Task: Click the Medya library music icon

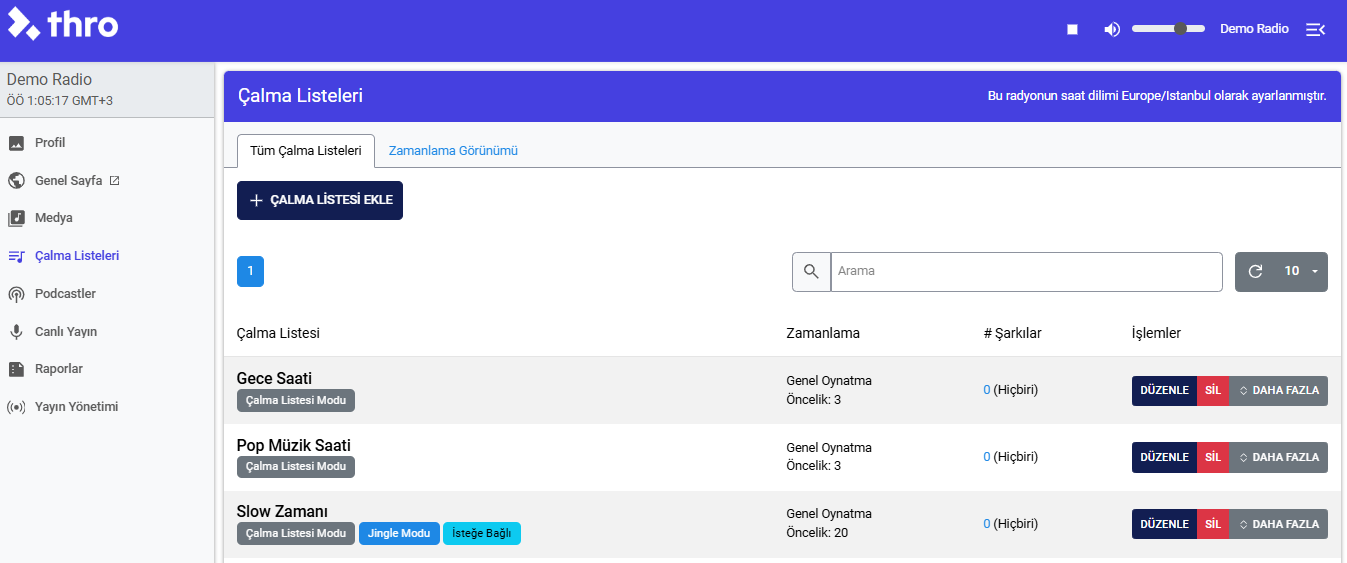Action: pos(16,218)
